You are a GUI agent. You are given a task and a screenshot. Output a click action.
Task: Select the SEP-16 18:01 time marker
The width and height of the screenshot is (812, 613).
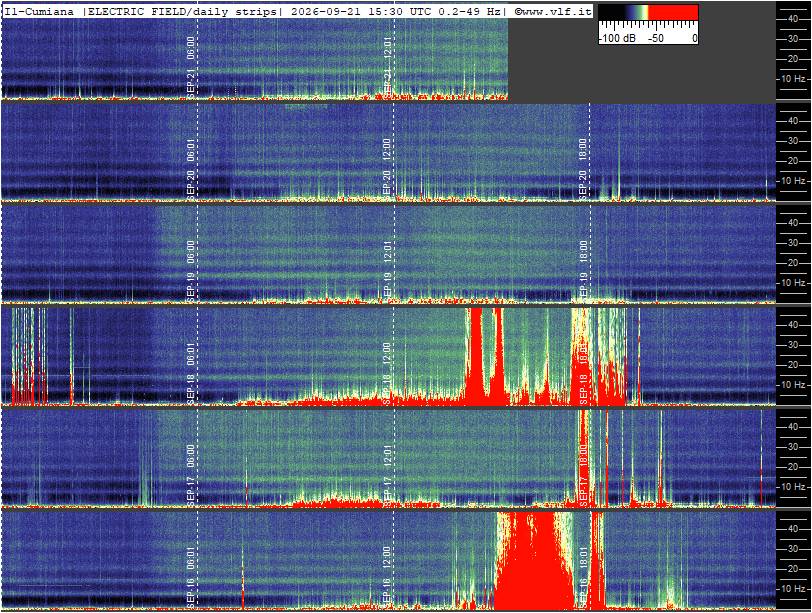[583, 577]
